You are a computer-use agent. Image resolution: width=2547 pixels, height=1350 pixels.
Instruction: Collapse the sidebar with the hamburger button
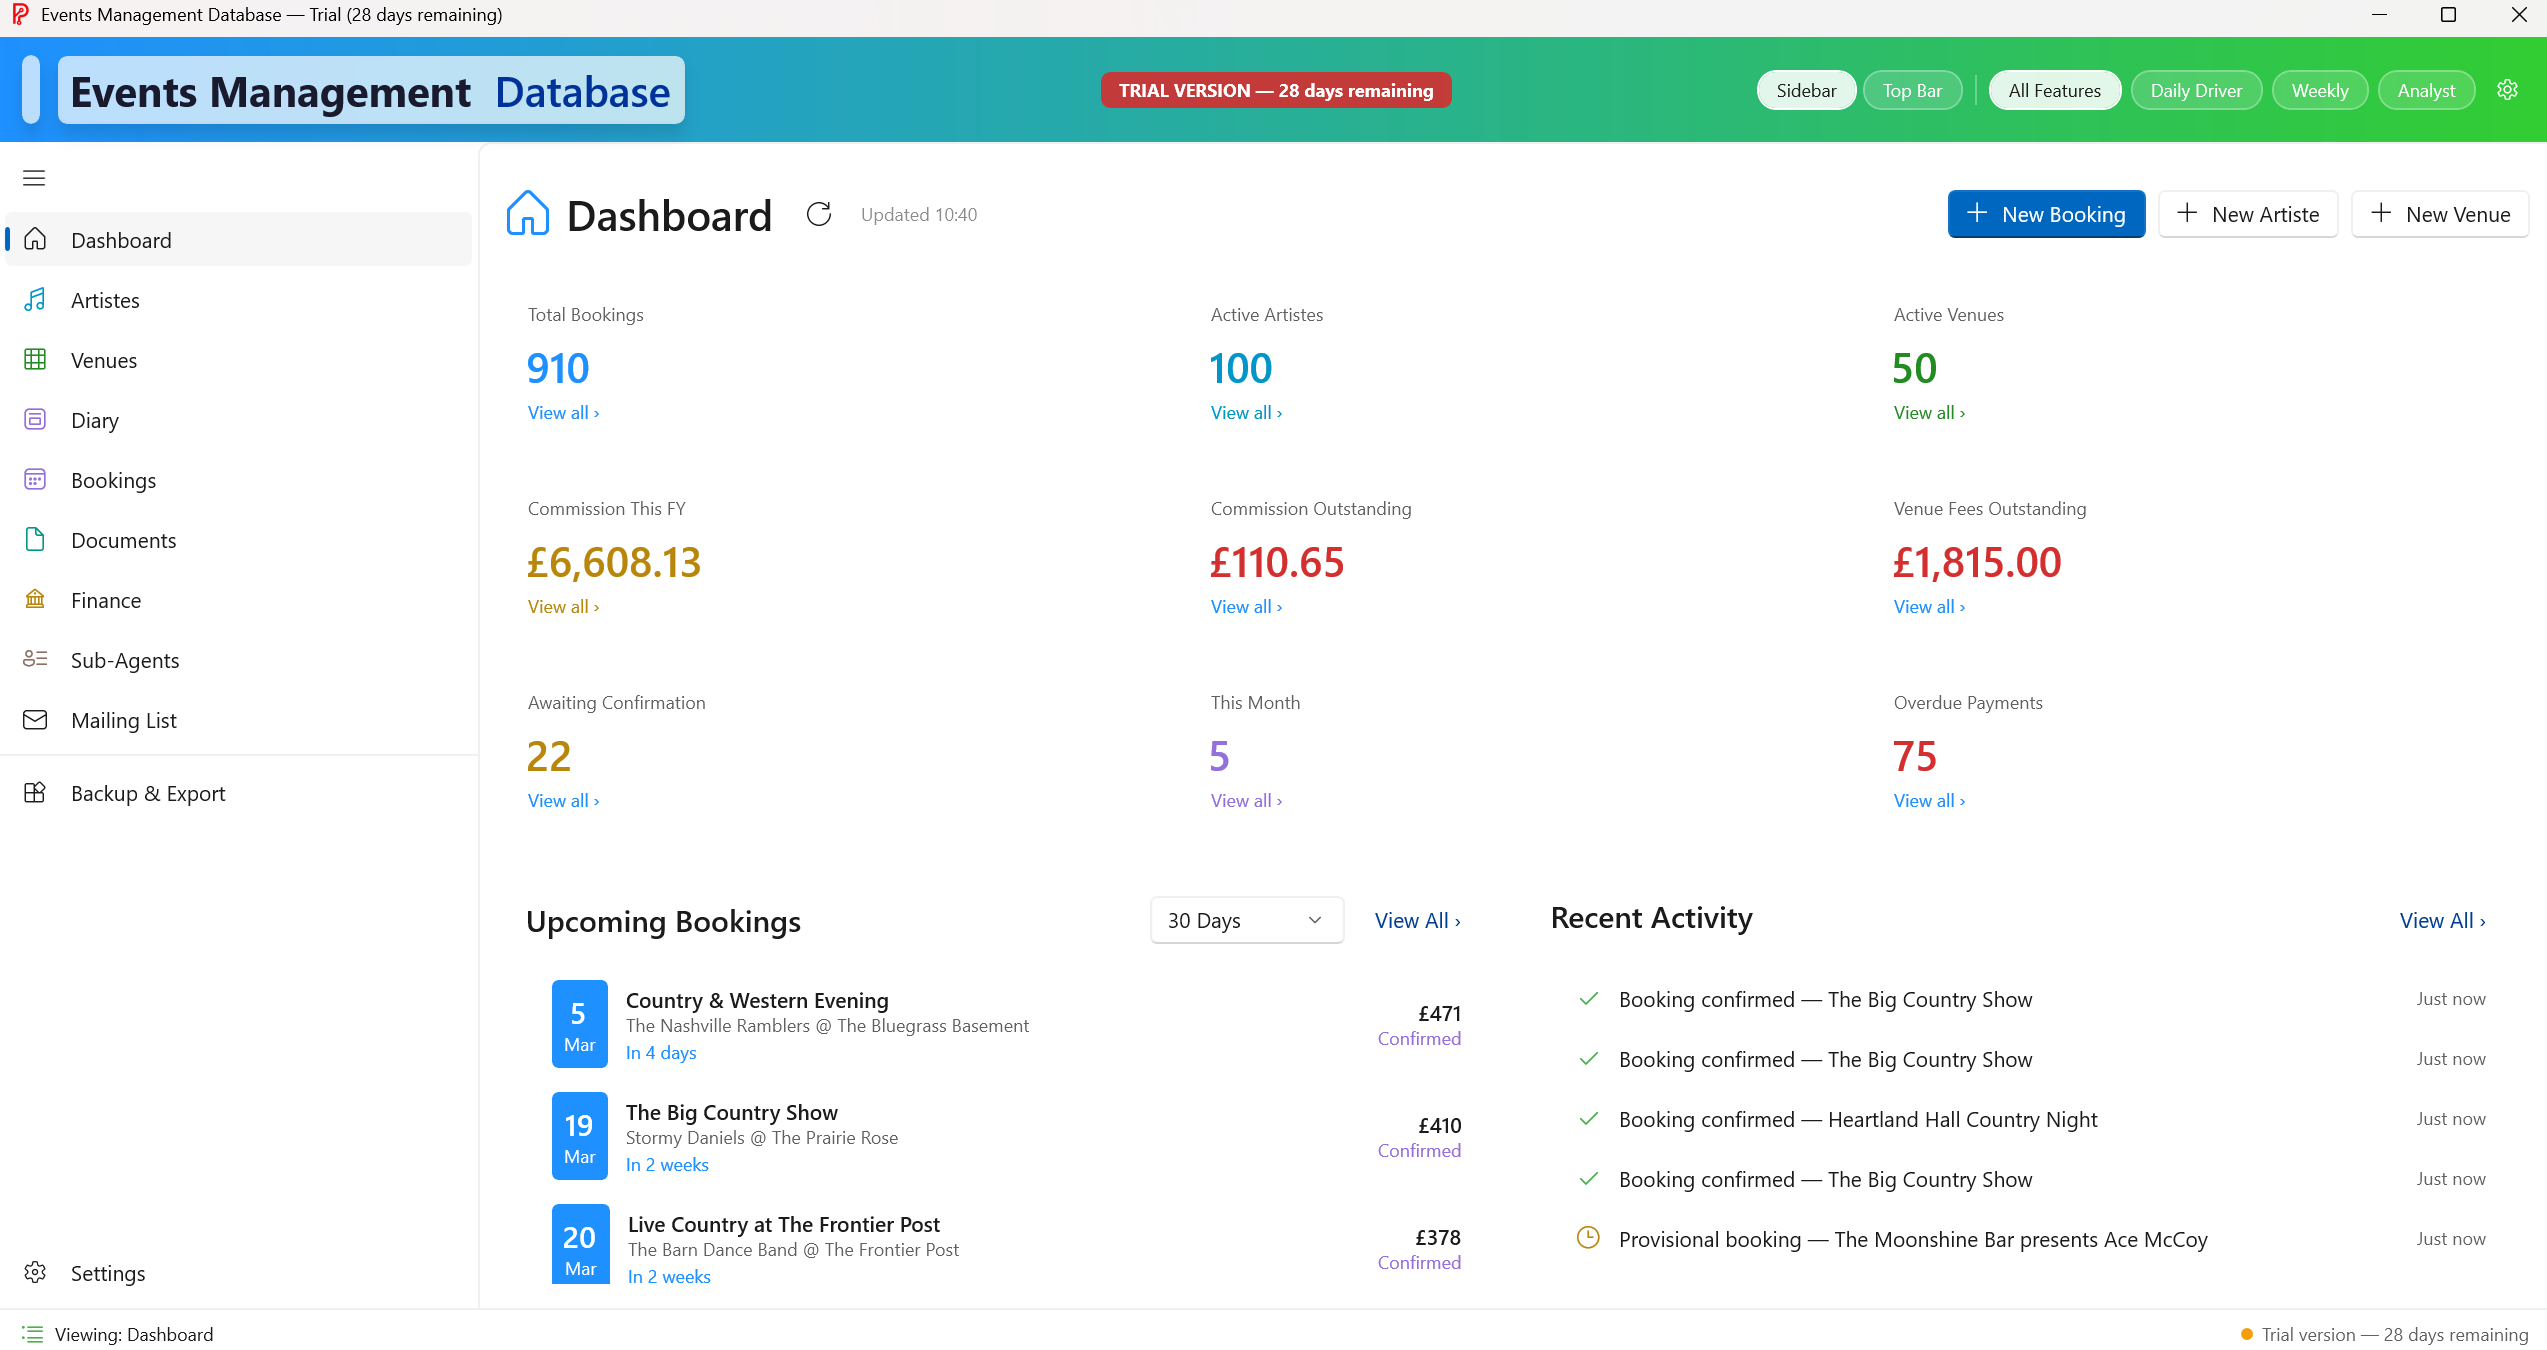[x=33, y=177]
